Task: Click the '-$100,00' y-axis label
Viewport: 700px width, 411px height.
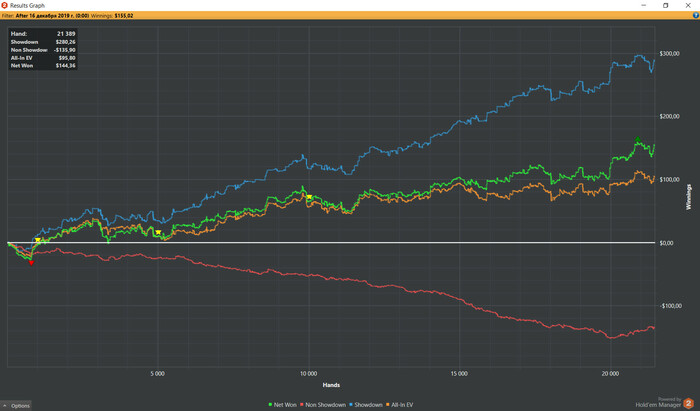Action: [671, 306]
